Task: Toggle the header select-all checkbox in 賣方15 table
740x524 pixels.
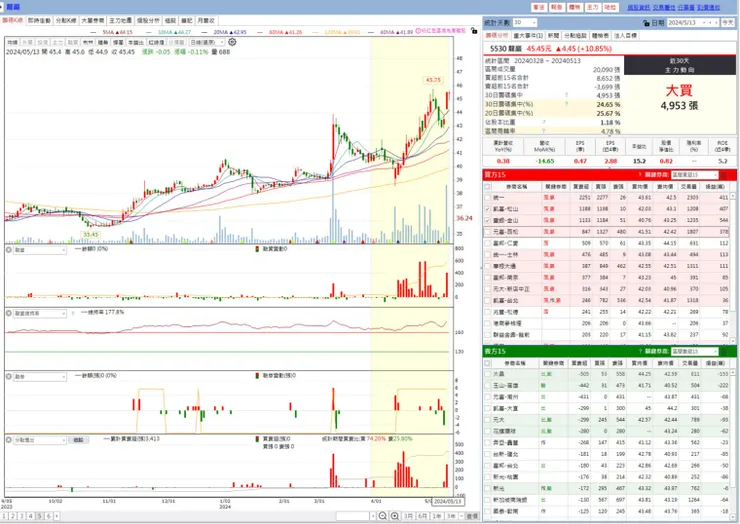Action: tap(487, 363)
